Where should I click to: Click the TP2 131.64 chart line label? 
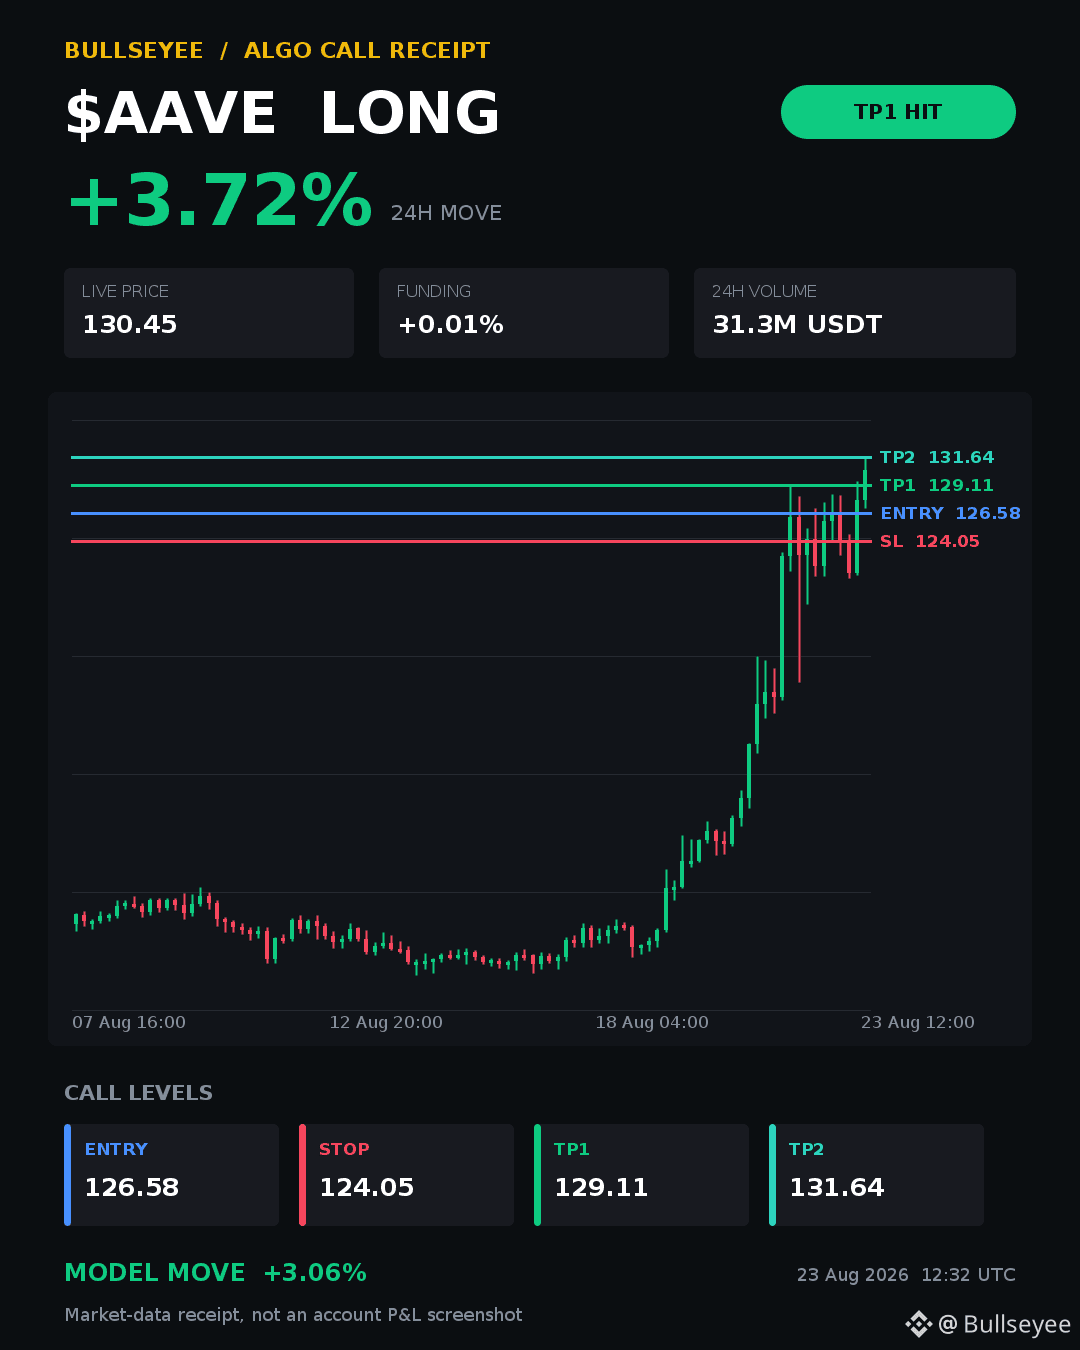coord(937,457)
